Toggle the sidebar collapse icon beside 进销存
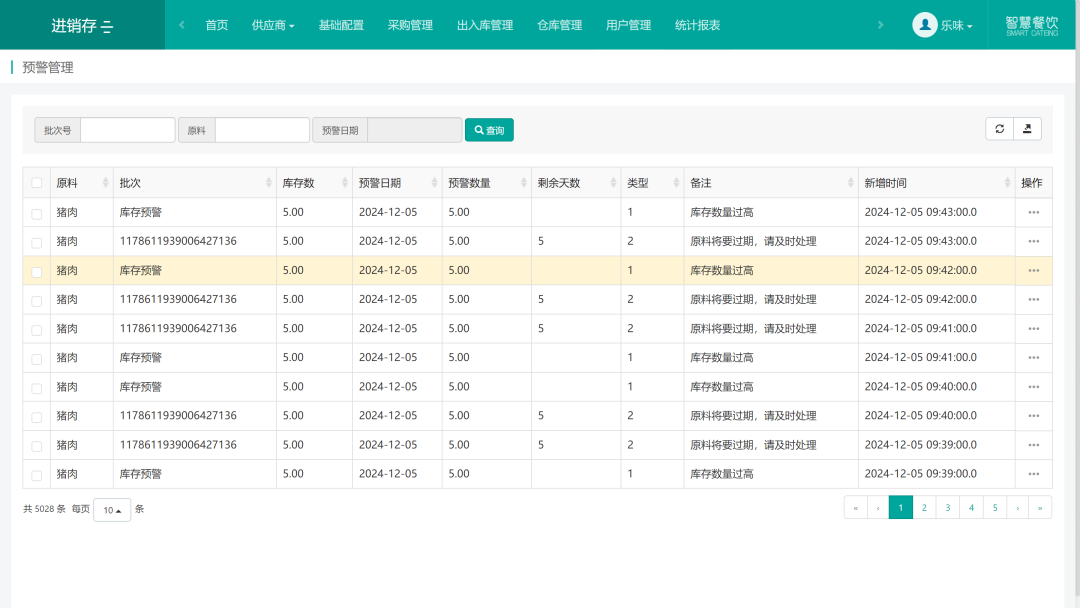1080x608 pixels. pos(107,27)
